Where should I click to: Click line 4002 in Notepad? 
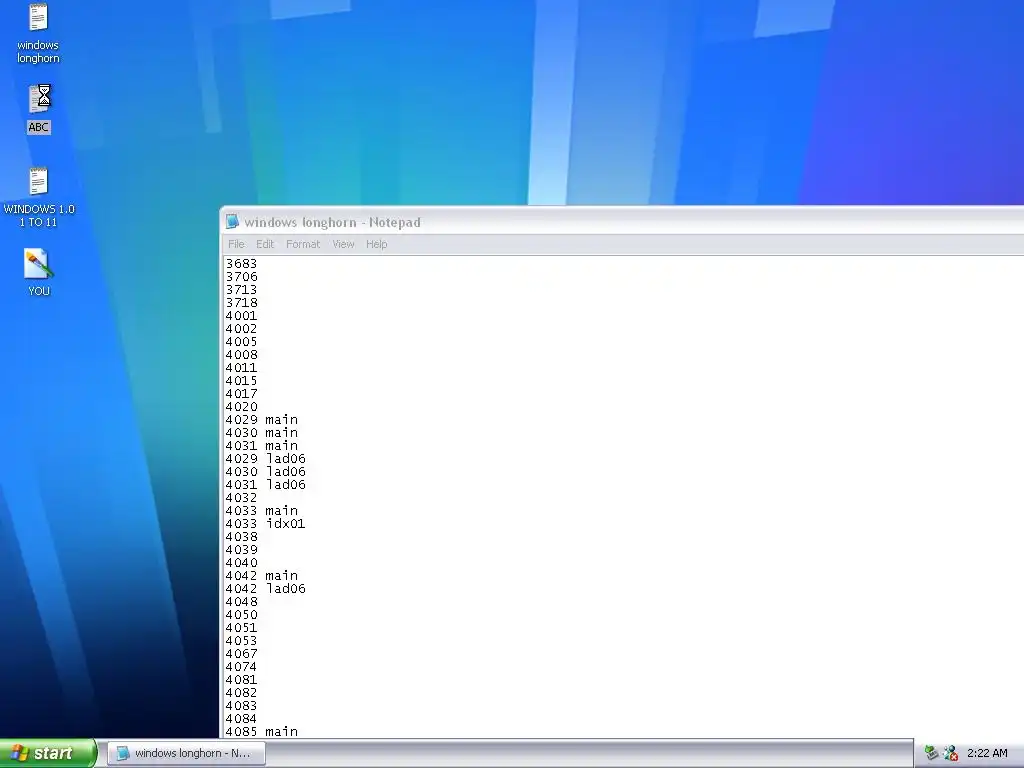[241, 329]
